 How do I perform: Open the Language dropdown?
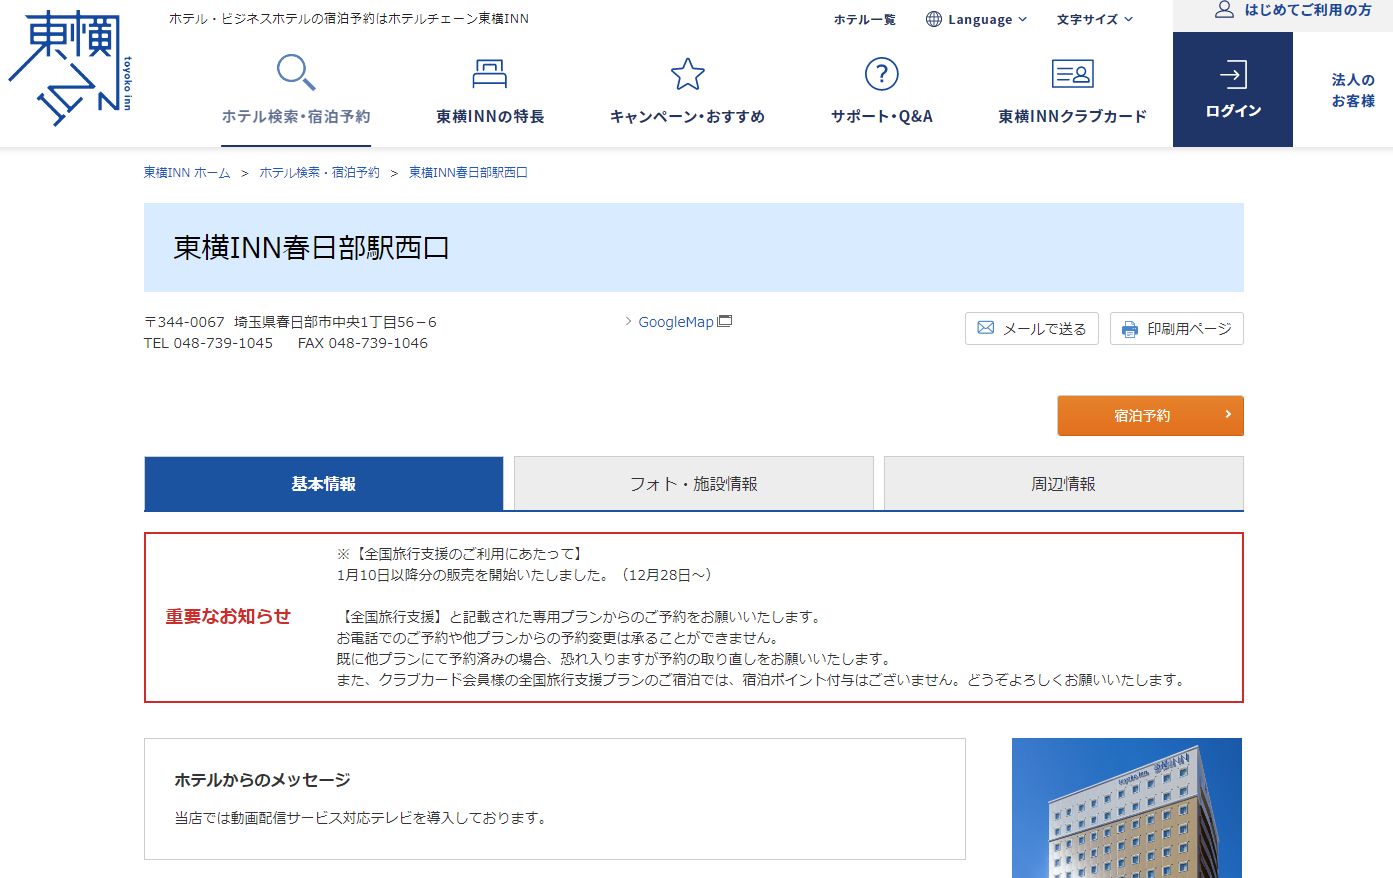(977, 19)
